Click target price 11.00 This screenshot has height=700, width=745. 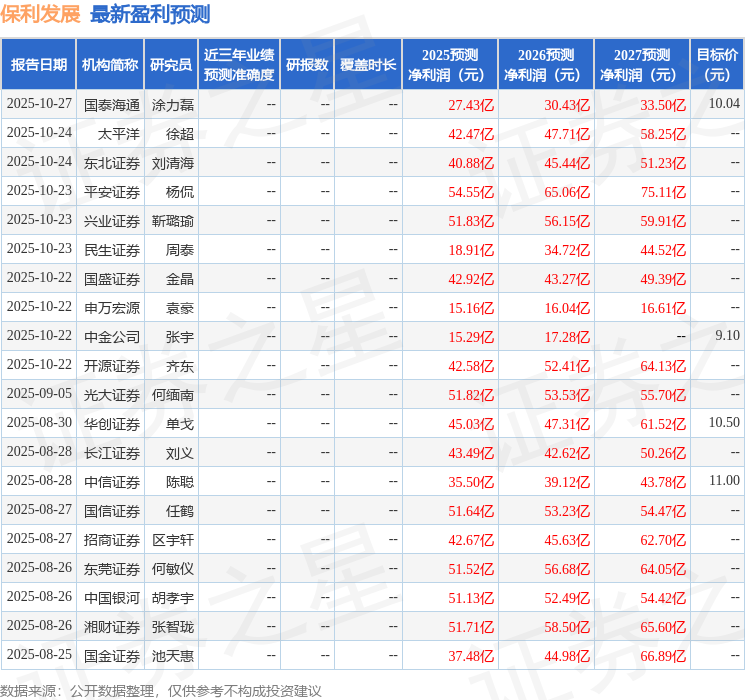724,480
